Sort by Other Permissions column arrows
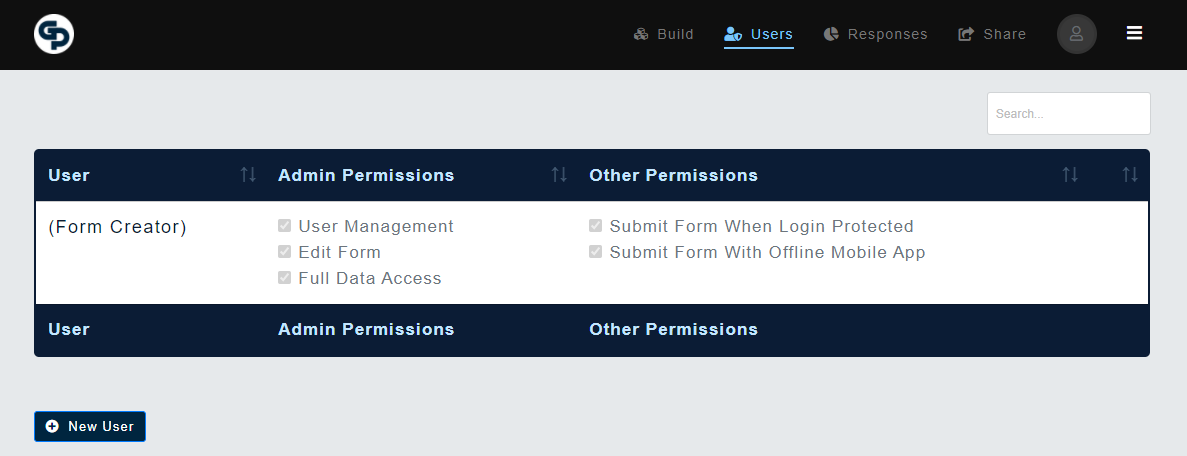This screenshot has height=456, width=1187. [1070, 175]
